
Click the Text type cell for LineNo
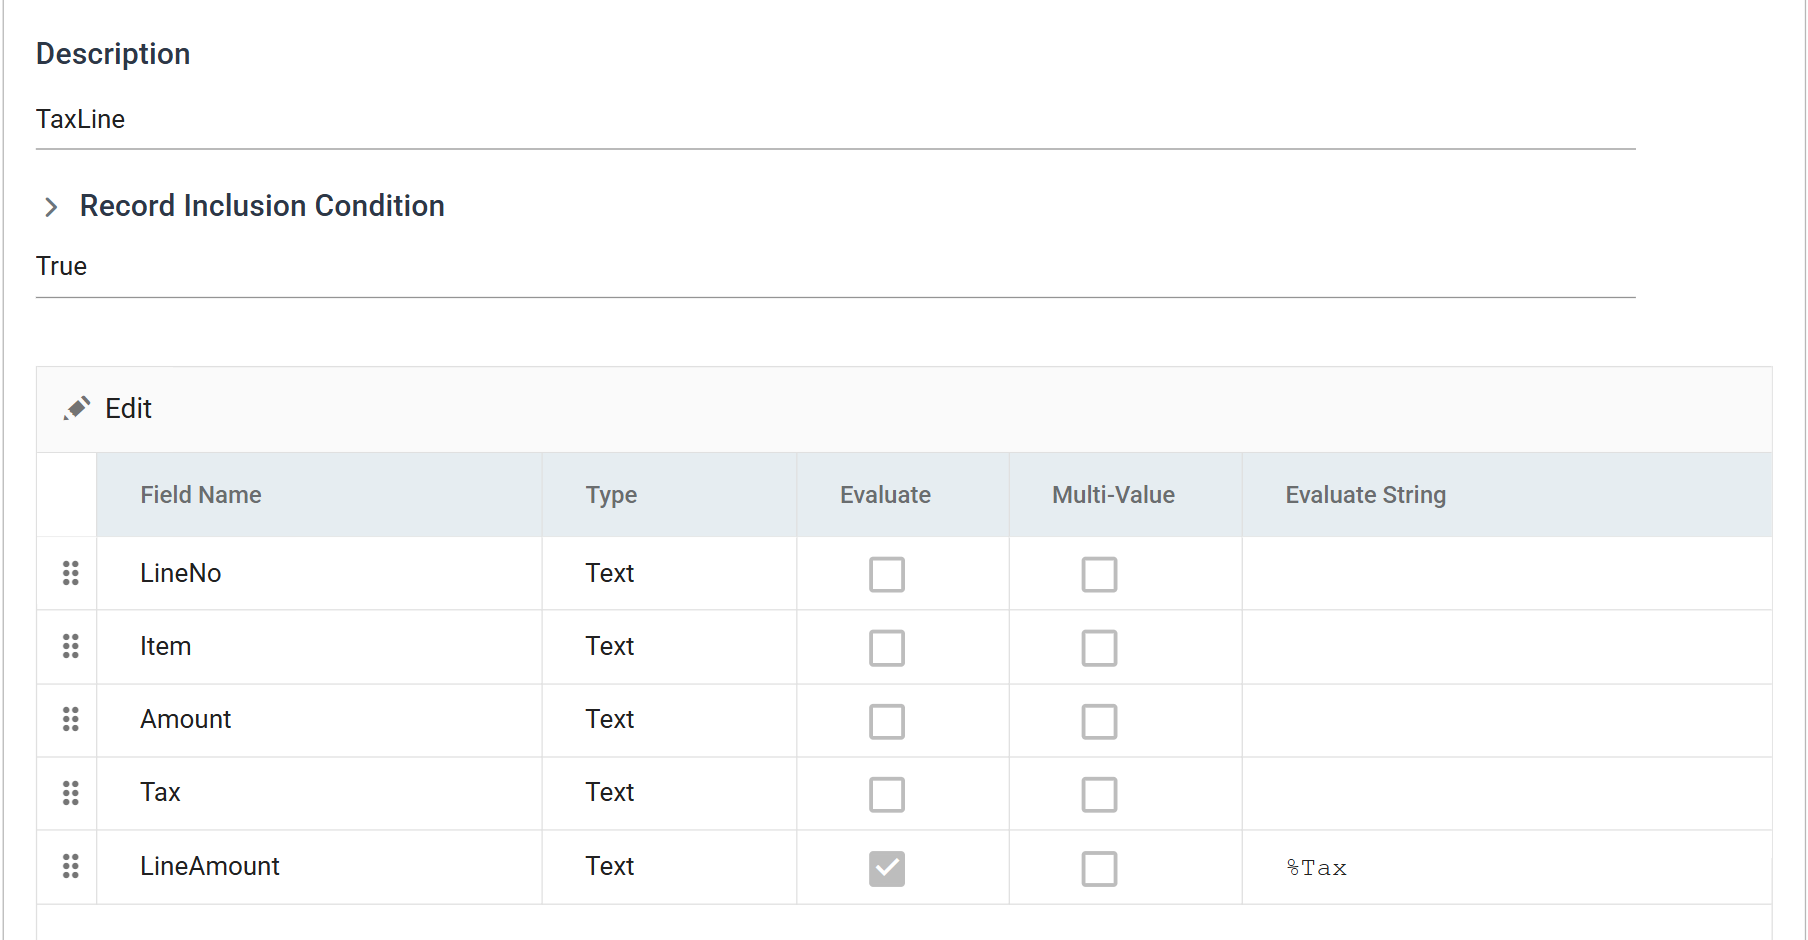click(x=669, y=573)
